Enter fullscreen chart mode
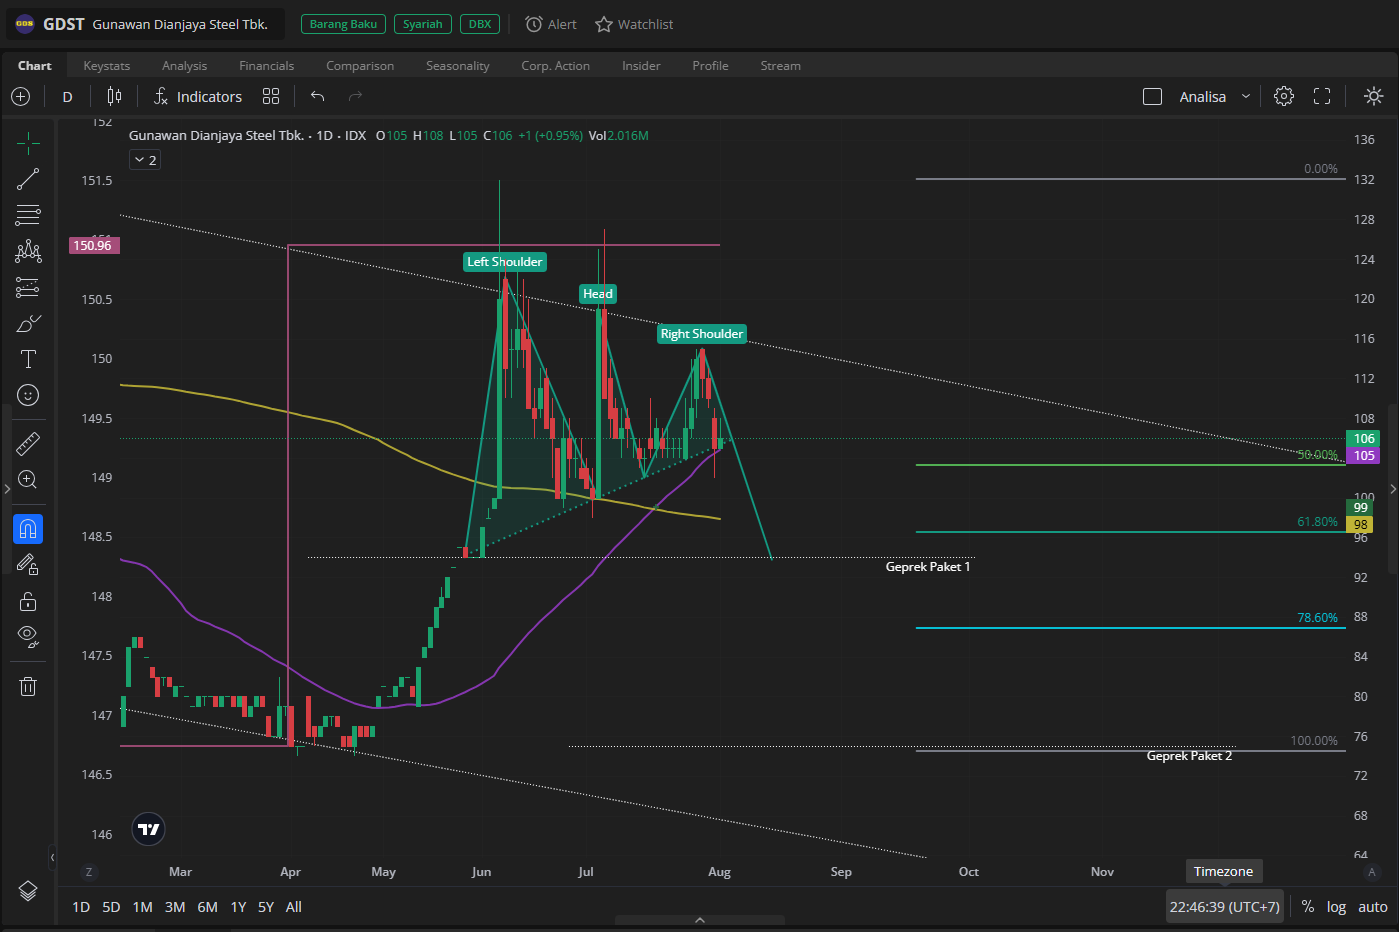1399x932 pixels. pyautogui.click(x=1322, y=97)
